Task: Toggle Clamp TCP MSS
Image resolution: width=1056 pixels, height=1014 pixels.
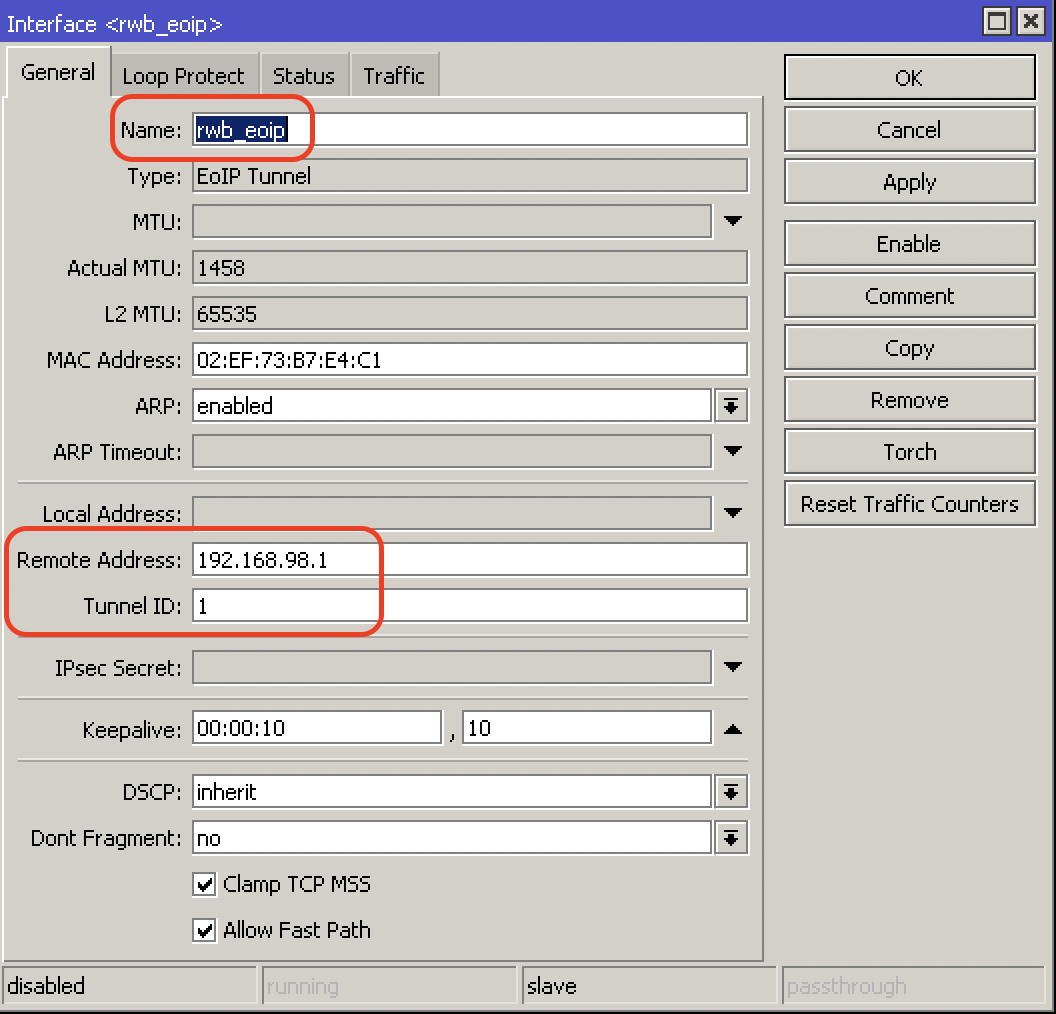Action: click(x=204, y=884)
